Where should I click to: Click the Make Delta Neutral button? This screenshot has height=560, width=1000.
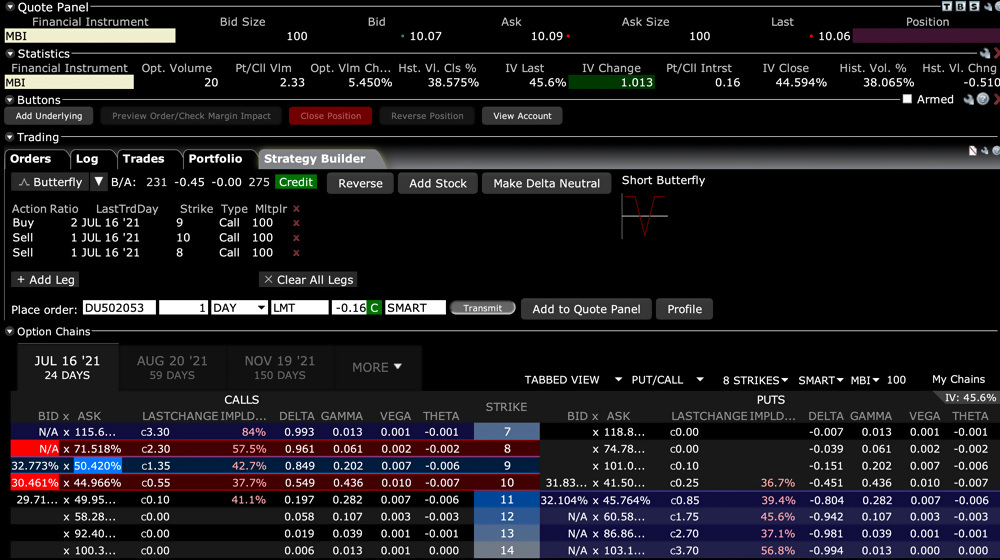click(546, 183)
